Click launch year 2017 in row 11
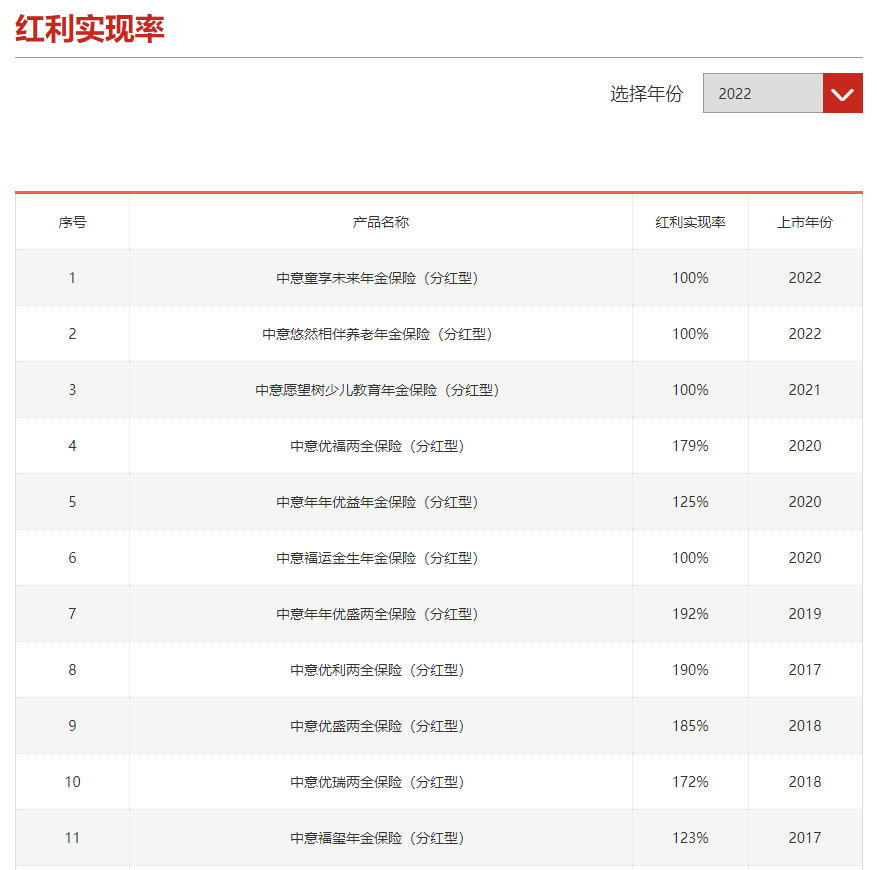The width and height of the screenshot is (877, 870). point(805,838)
